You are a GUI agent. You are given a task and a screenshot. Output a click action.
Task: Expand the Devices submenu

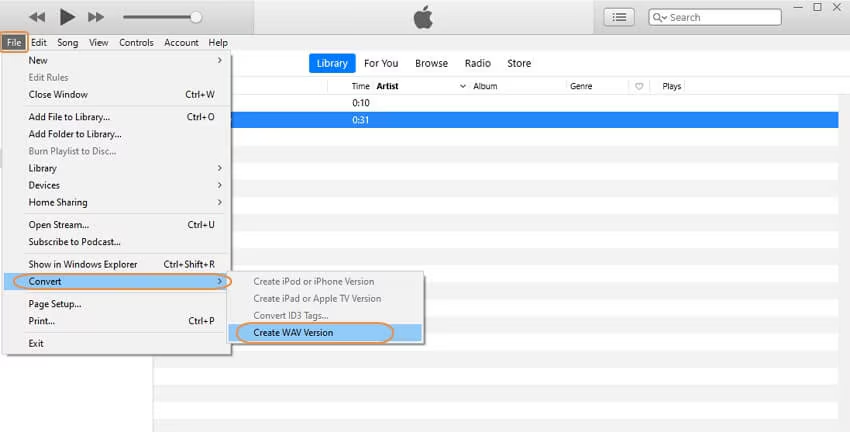pyautogui.click(x=117, y=185)
